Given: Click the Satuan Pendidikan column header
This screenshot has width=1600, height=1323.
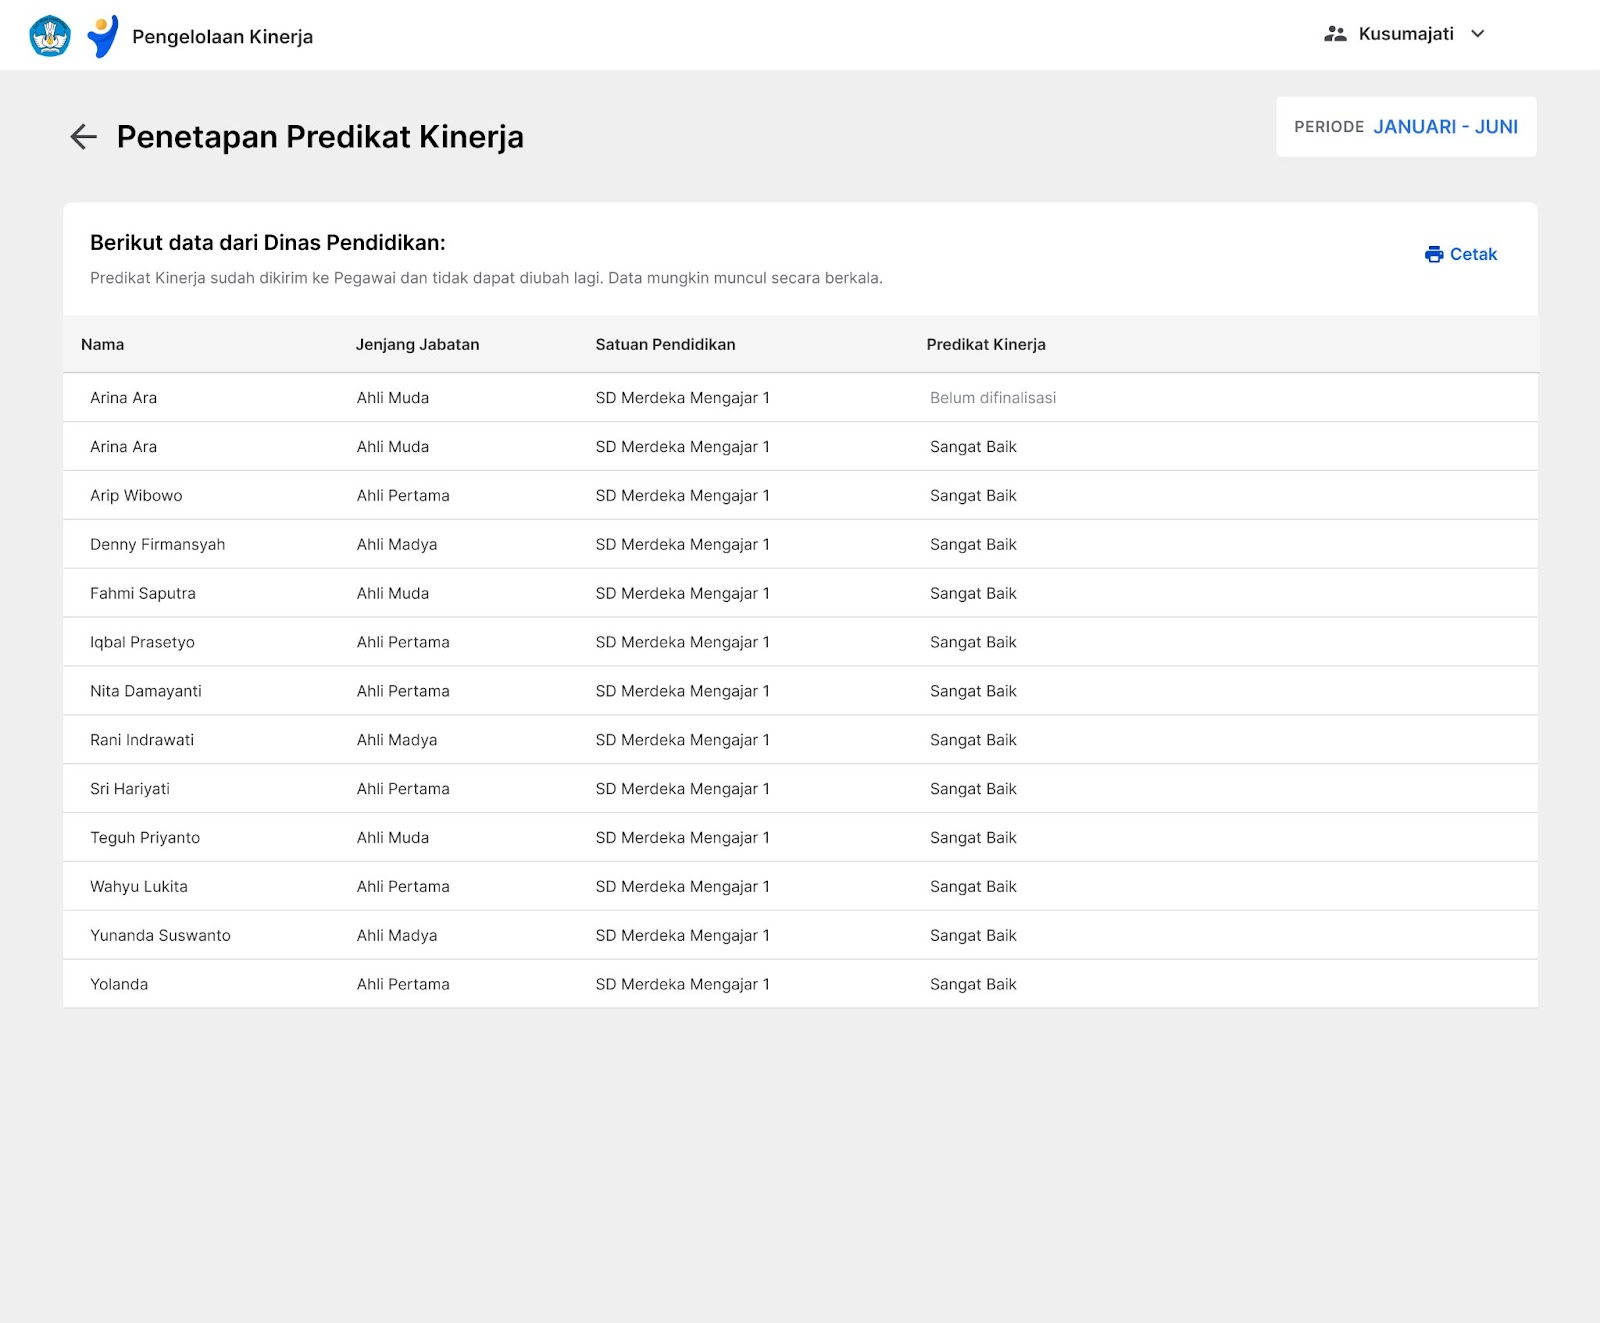Looking at the screenshot, I should [665, 344].
